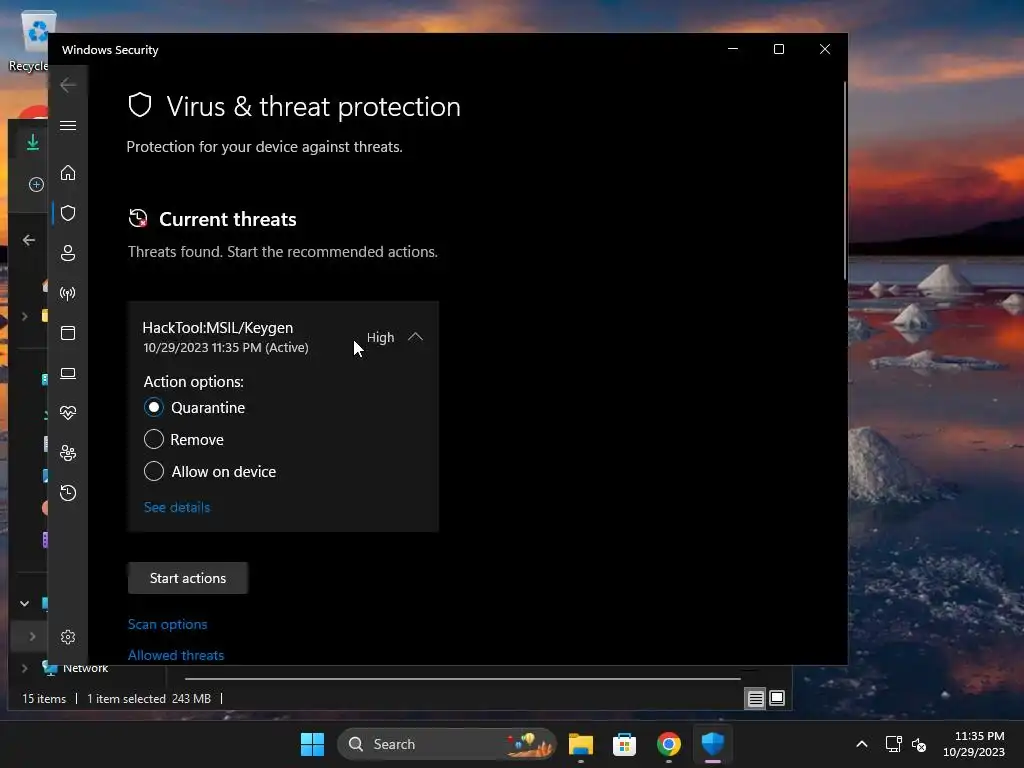
Task: Open the Recycle Bin desktop icon
Action: [x=33, y=40]
